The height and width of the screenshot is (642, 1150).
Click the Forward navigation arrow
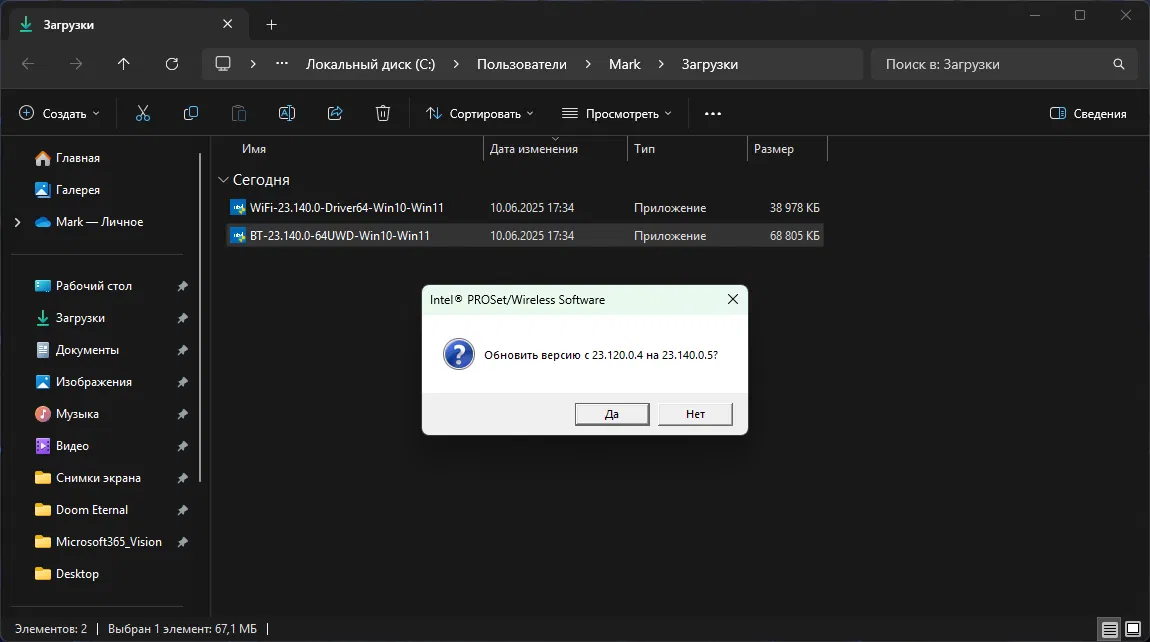click(x=76, y=65)
